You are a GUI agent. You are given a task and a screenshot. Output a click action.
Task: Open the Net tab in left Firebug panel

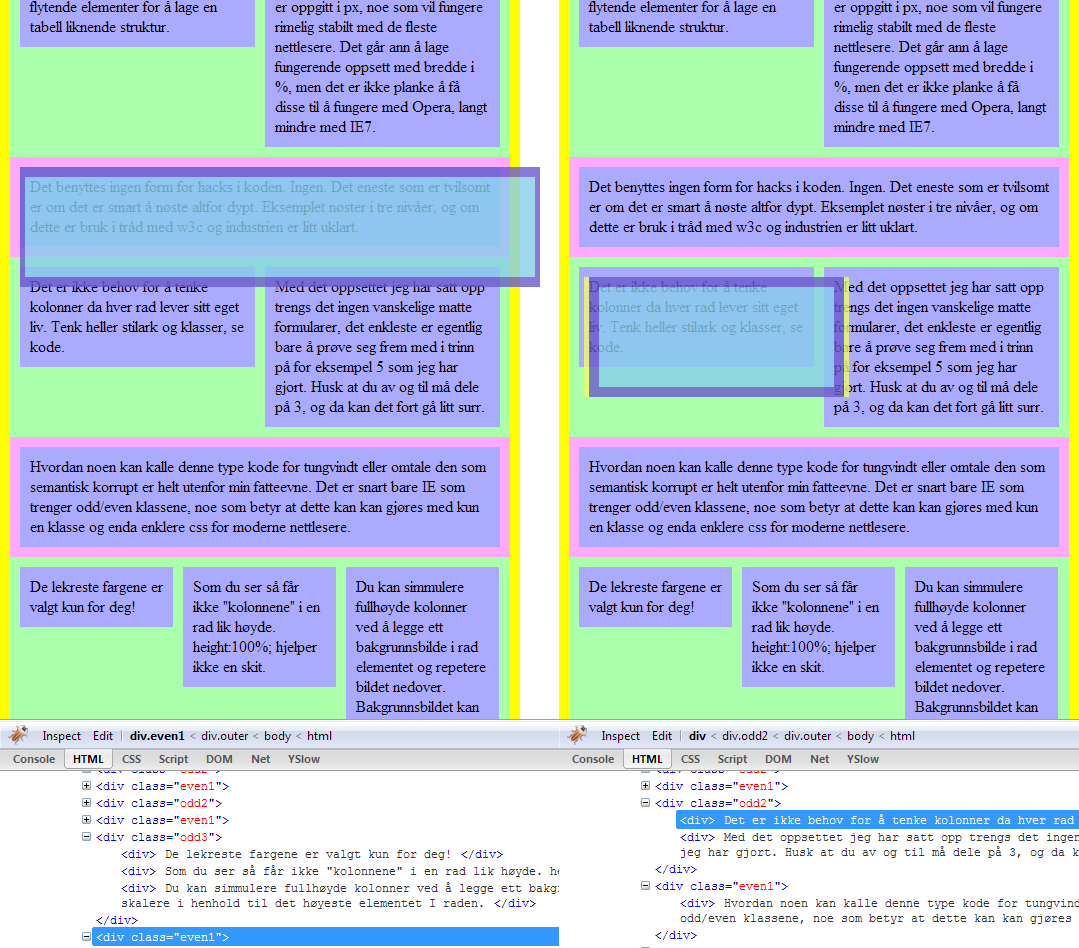(x=261, y=759)
